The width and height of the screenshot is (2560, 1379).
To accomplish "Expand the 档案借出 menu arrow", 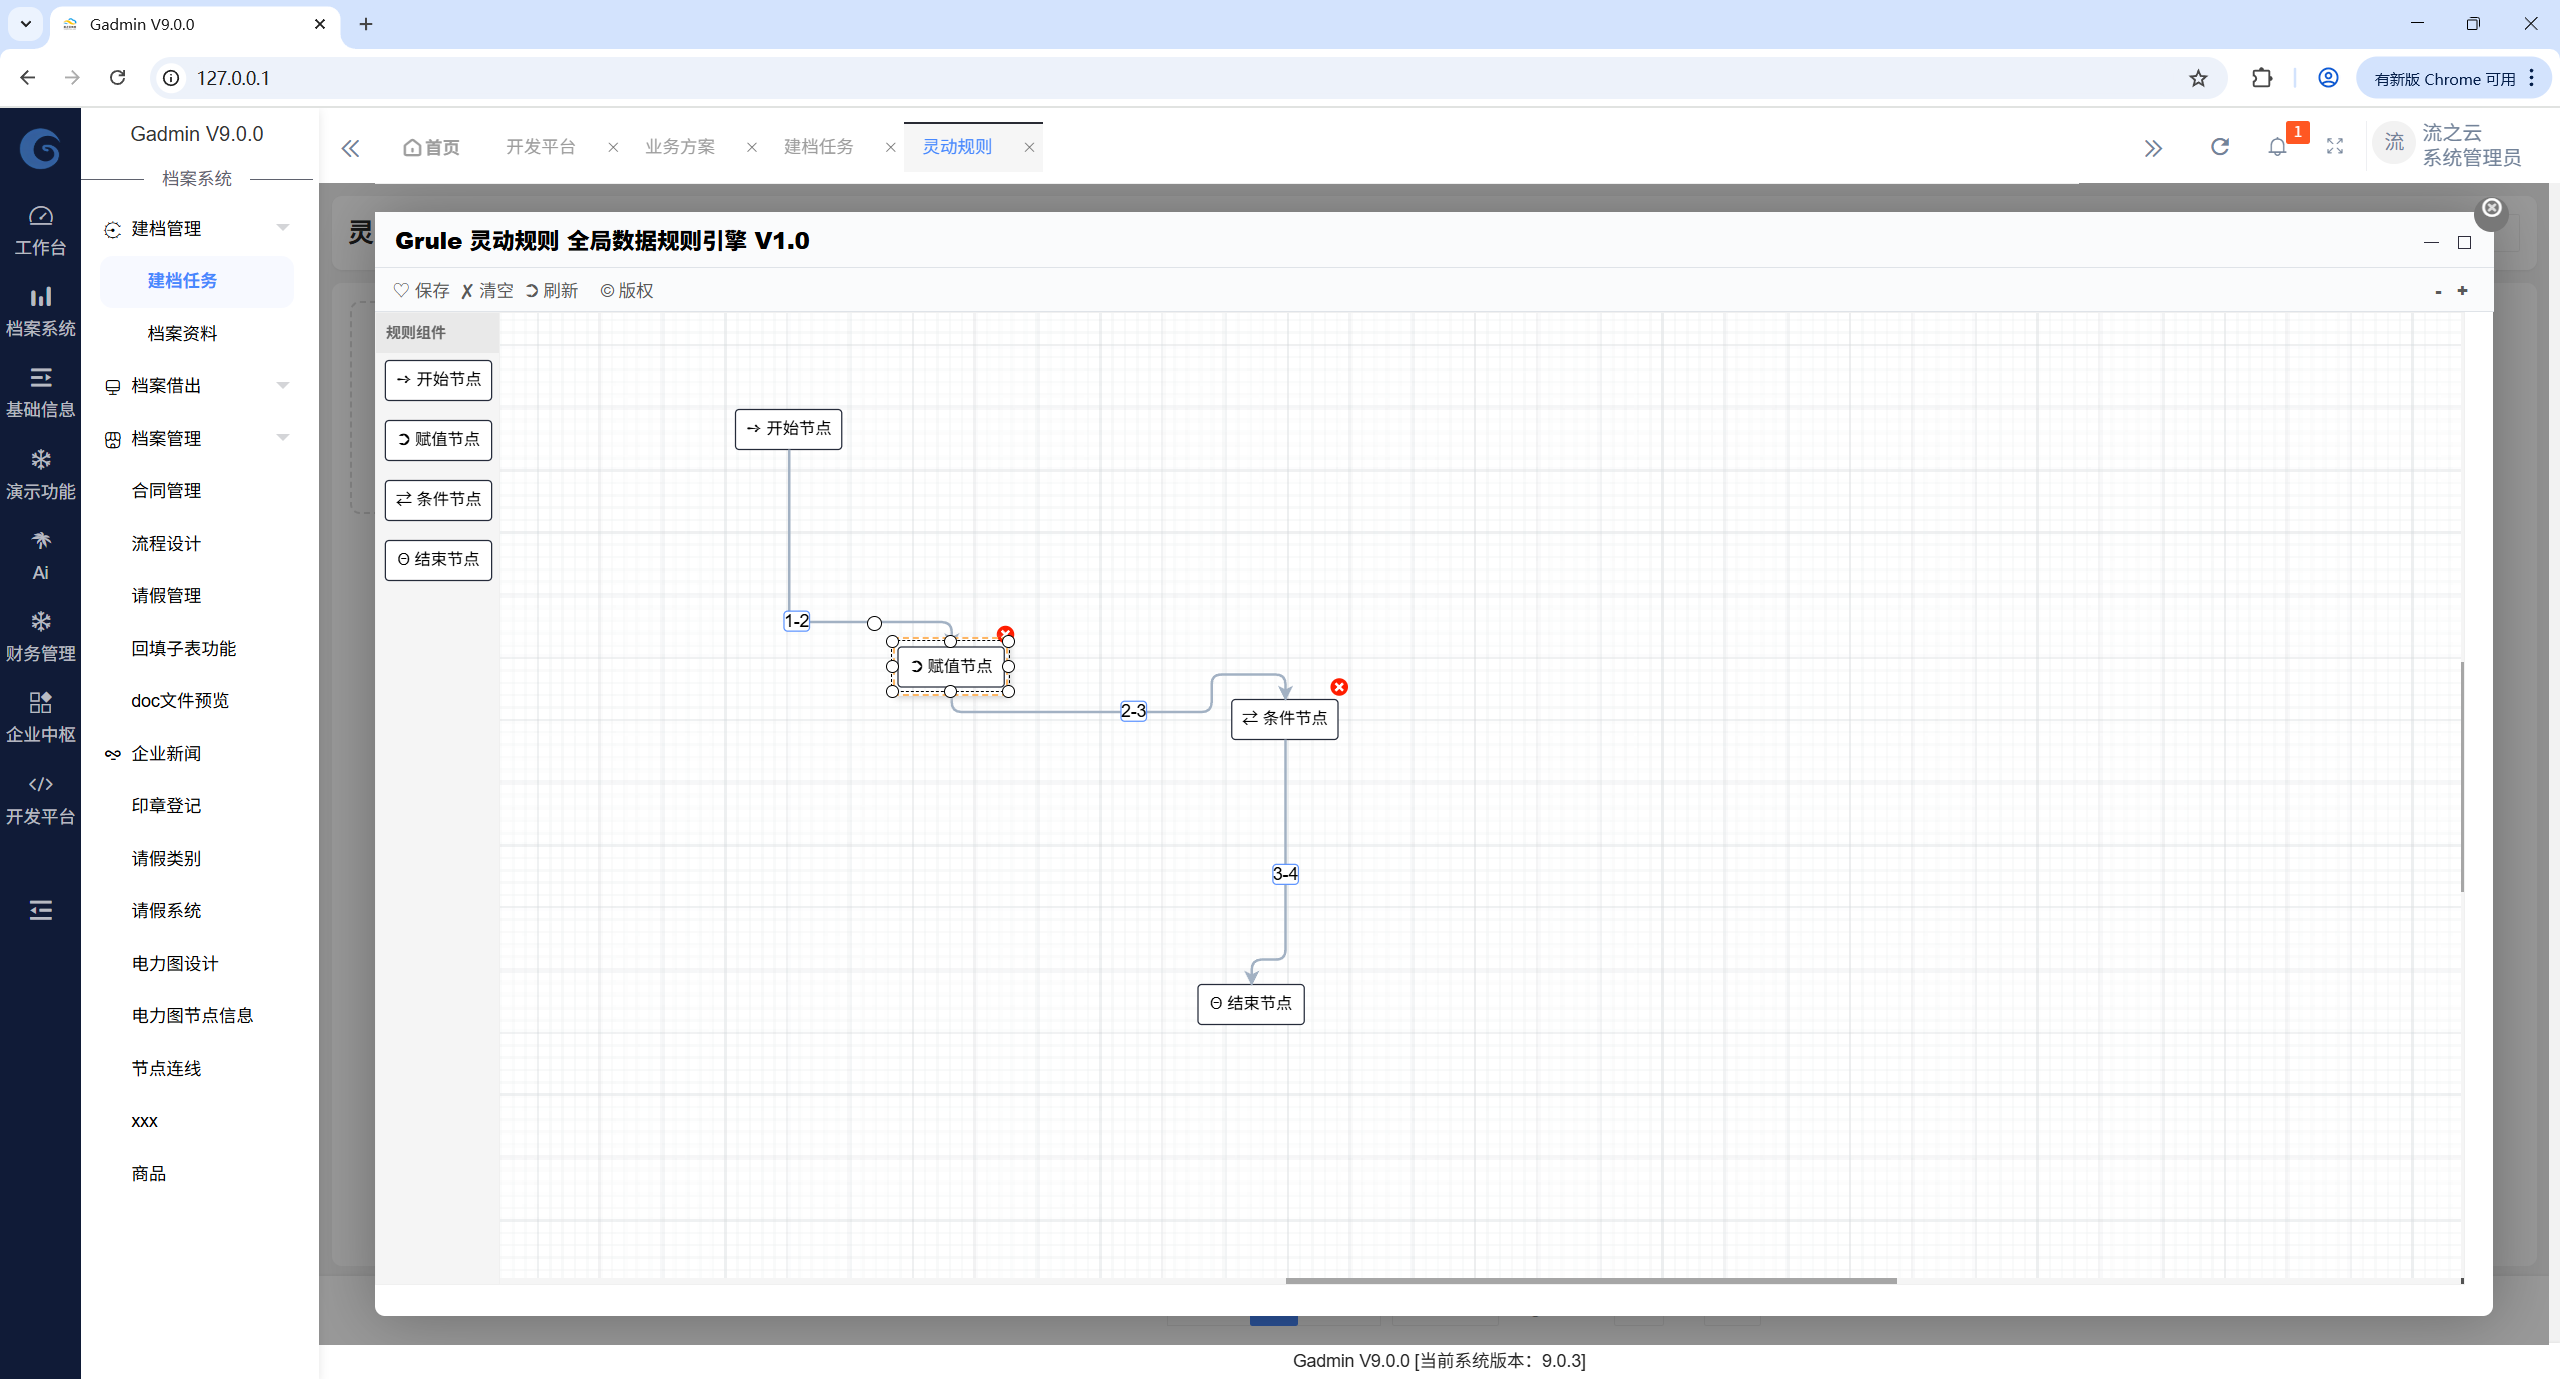I will 283,385.
